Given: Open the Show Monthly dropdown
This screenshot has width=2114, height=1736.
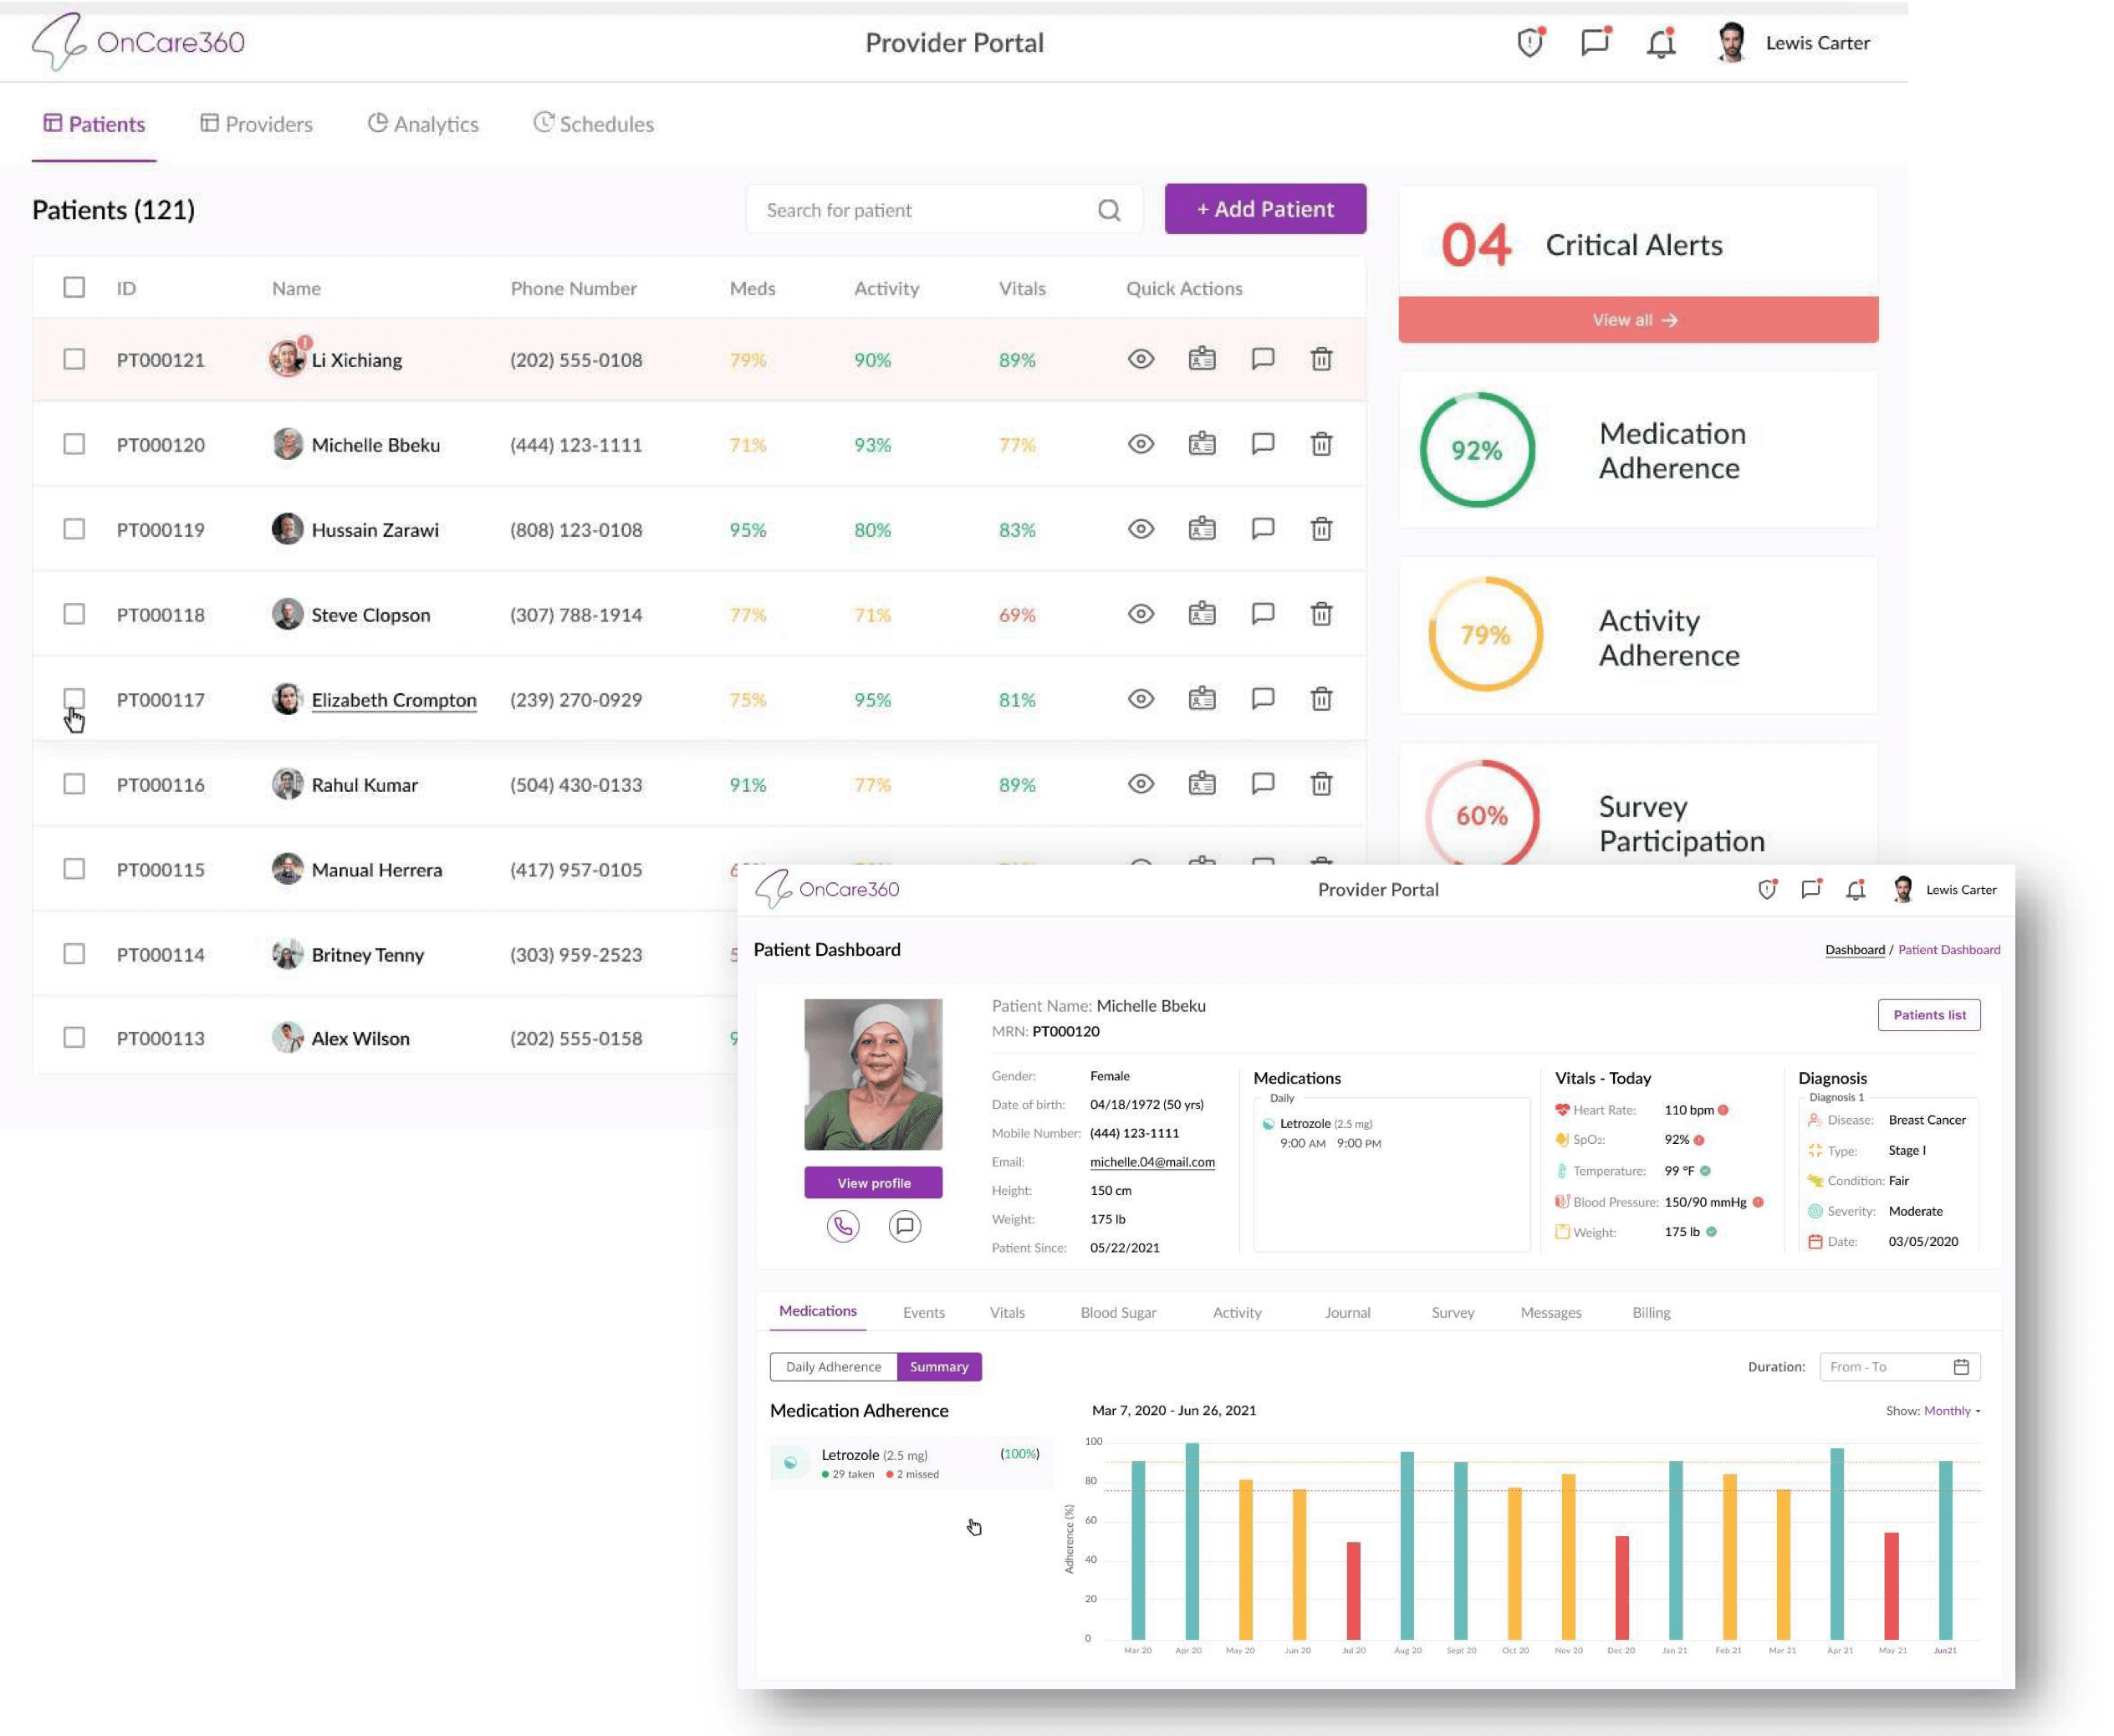Looking at the screenshot, I should (1952, 1411).
